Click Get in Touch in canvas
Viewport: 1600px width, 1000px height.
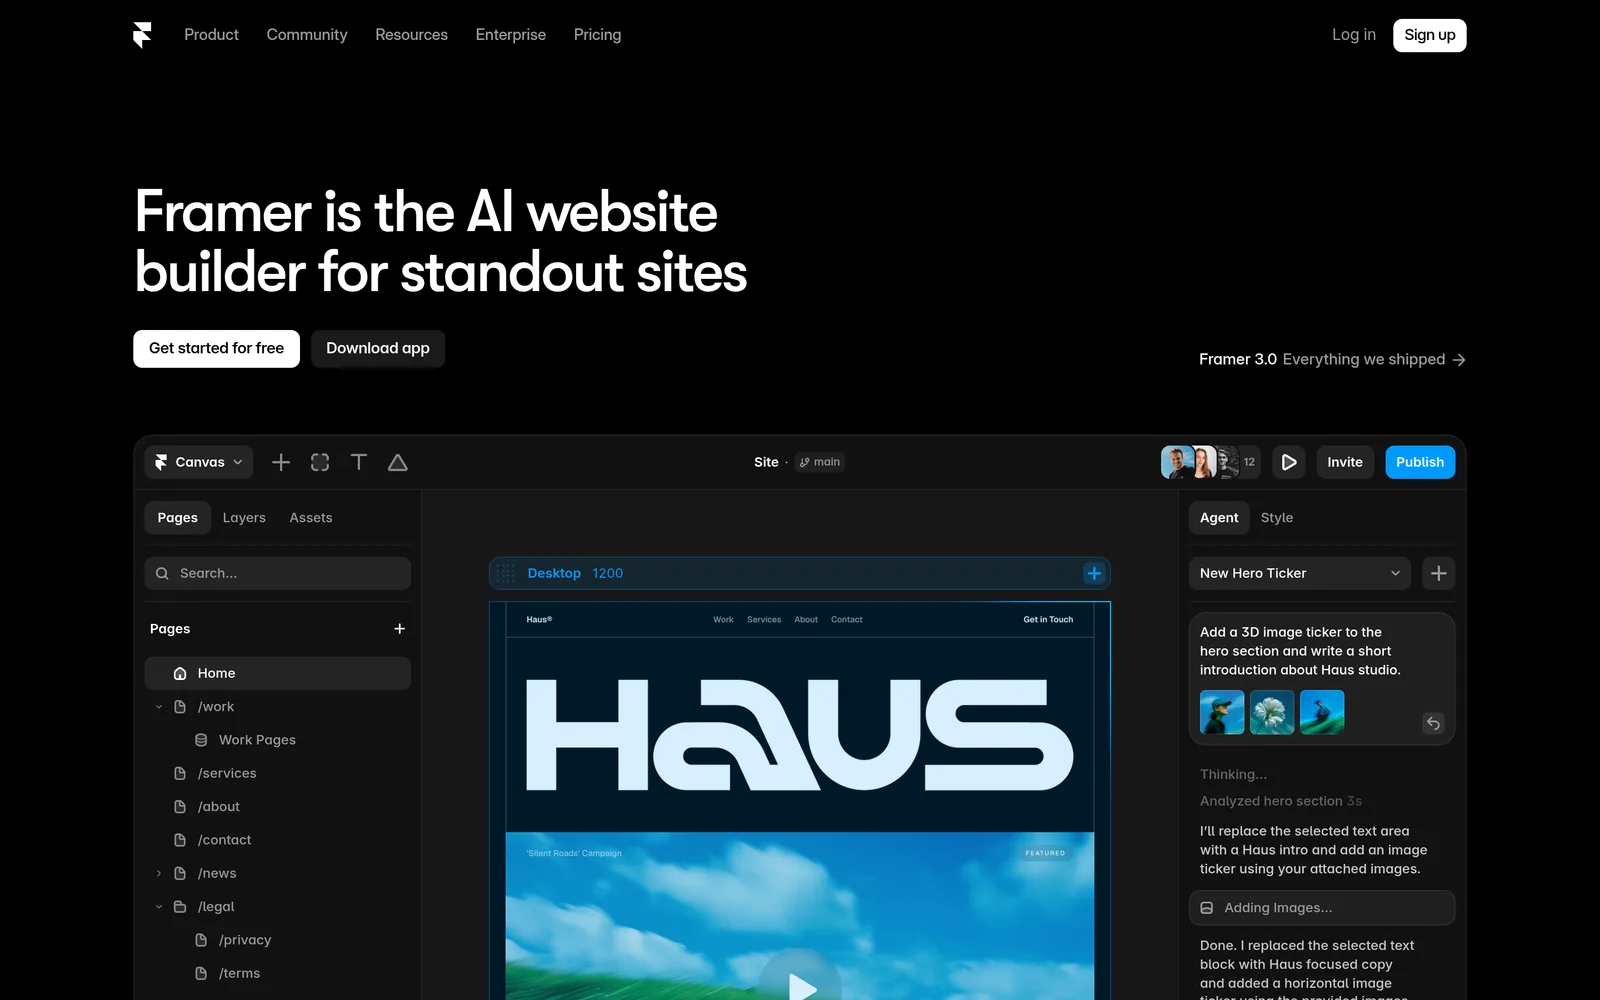[x=1048, y=620]
